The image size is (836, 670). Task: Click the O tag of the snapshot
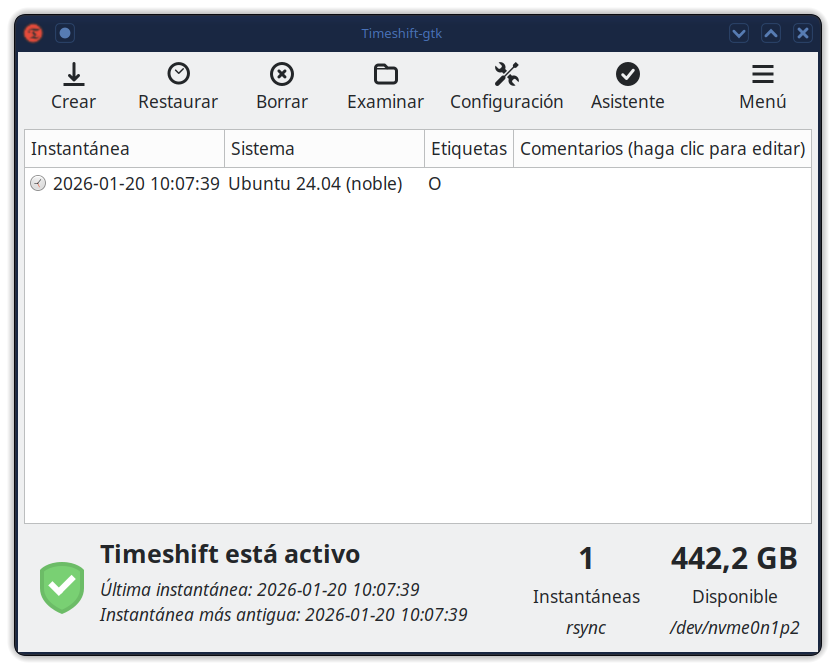coord(435,184)
